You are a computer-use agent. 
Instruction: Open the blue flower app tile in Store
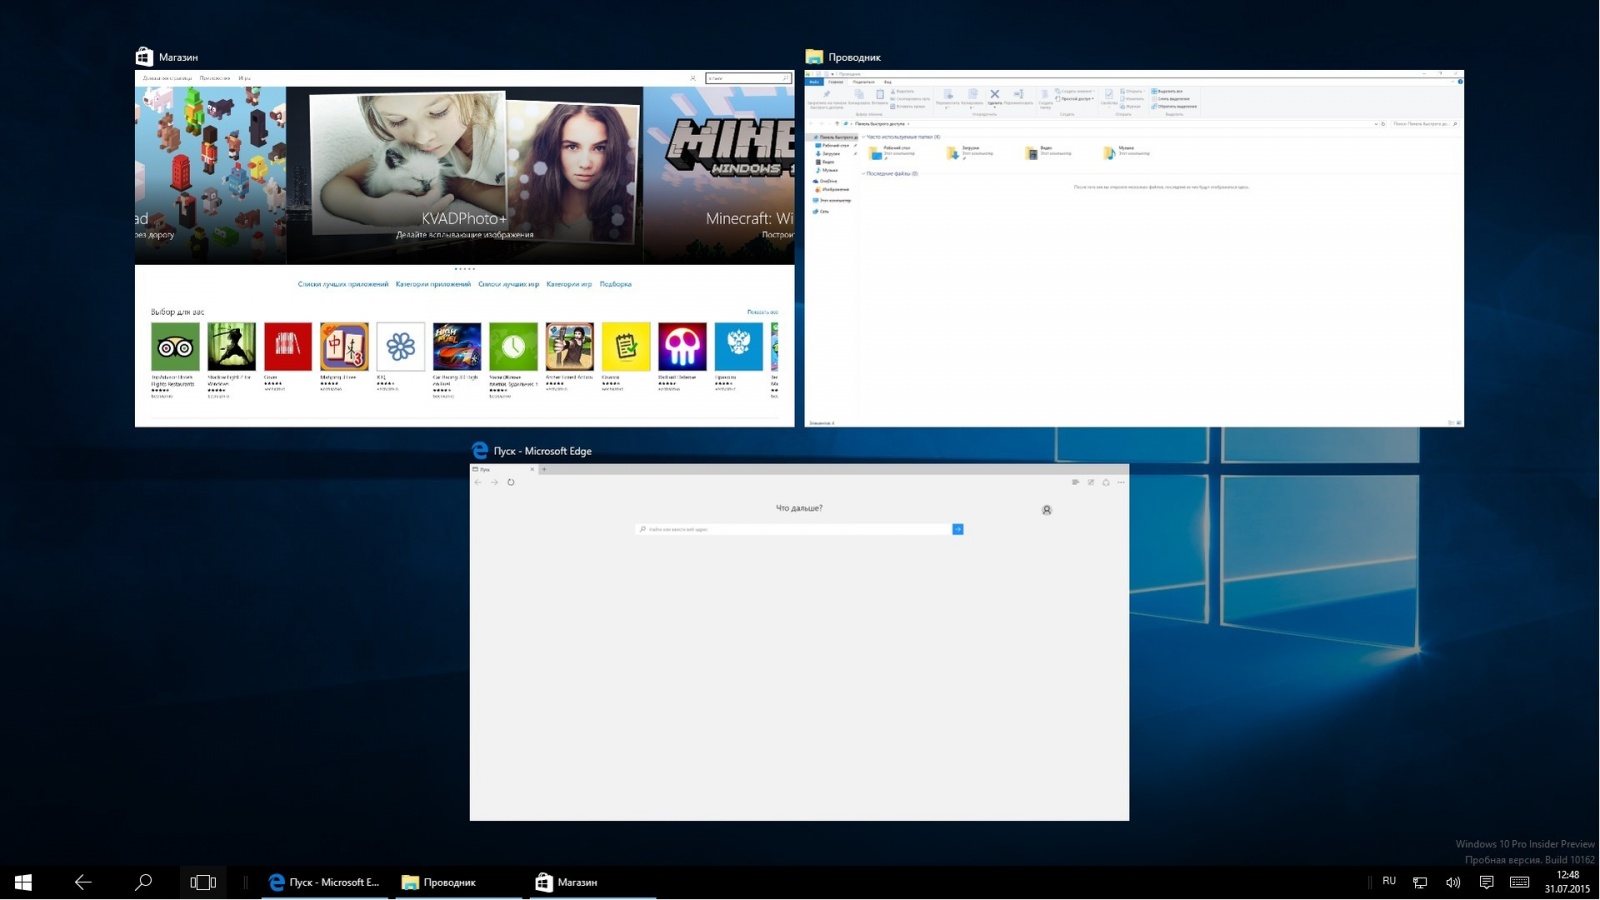pos(400,346)
